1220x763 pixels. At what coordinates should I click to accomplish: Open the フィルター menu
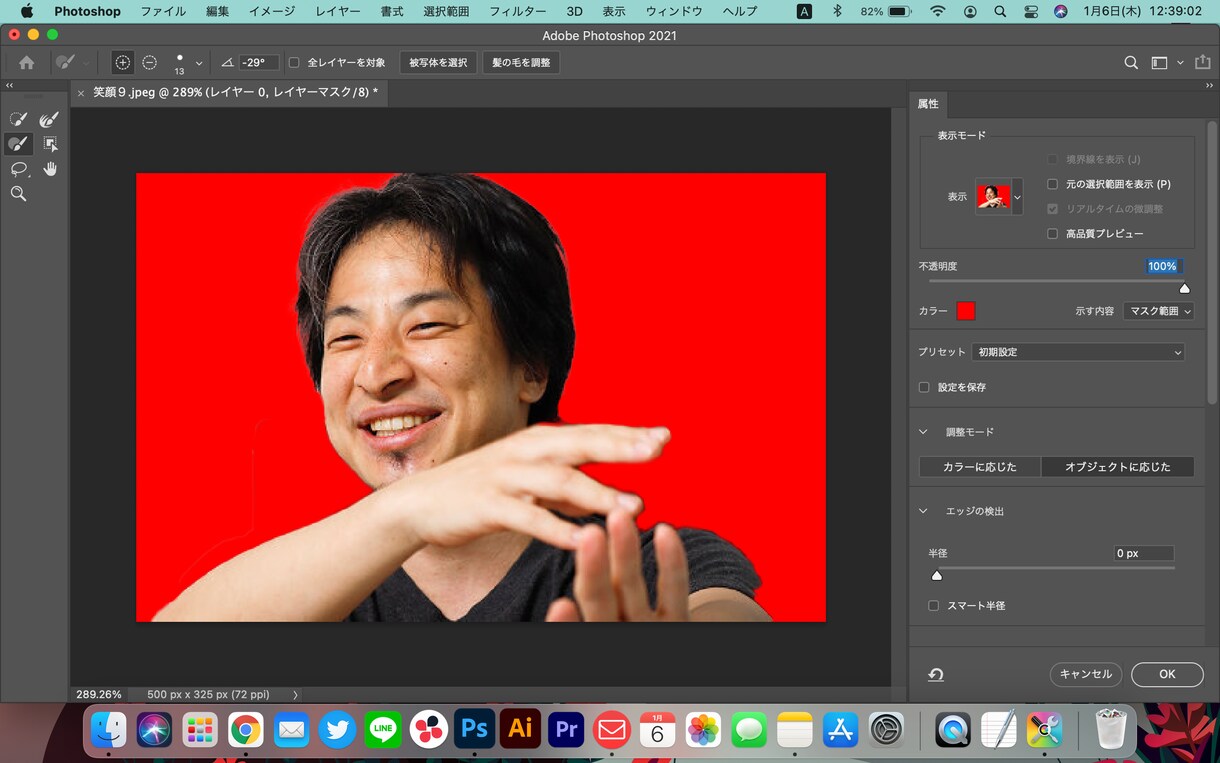coord(517,11)
